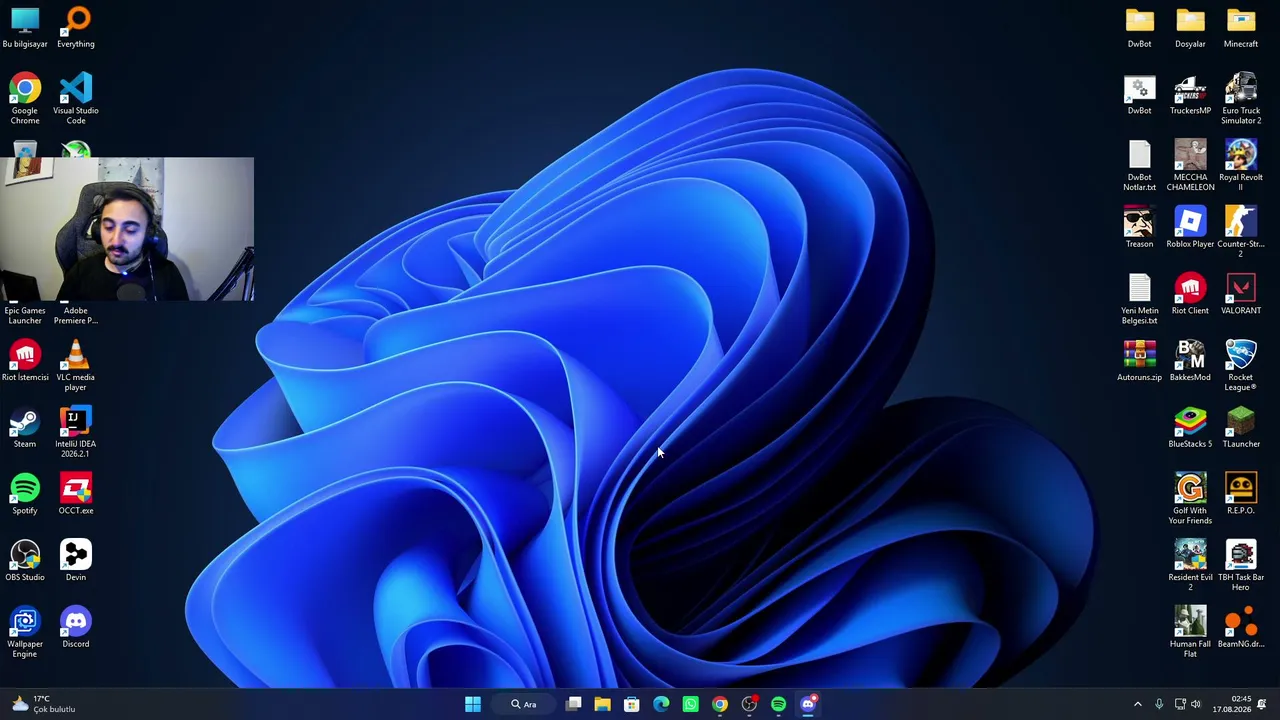Open Counter-Strike 2 desktop shortcut

point(1241,232)
